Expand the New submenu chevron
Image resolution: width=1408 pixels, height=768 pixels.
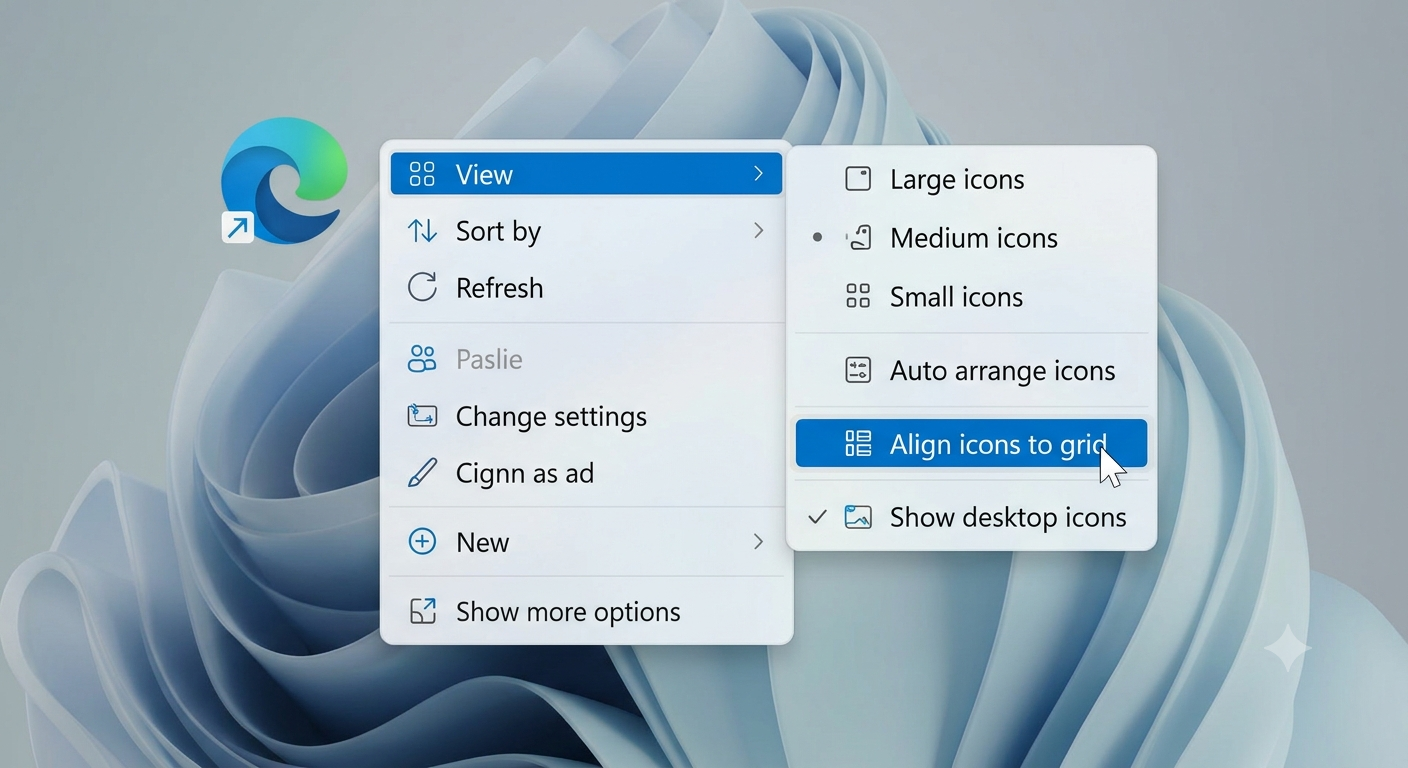point(759,542)
